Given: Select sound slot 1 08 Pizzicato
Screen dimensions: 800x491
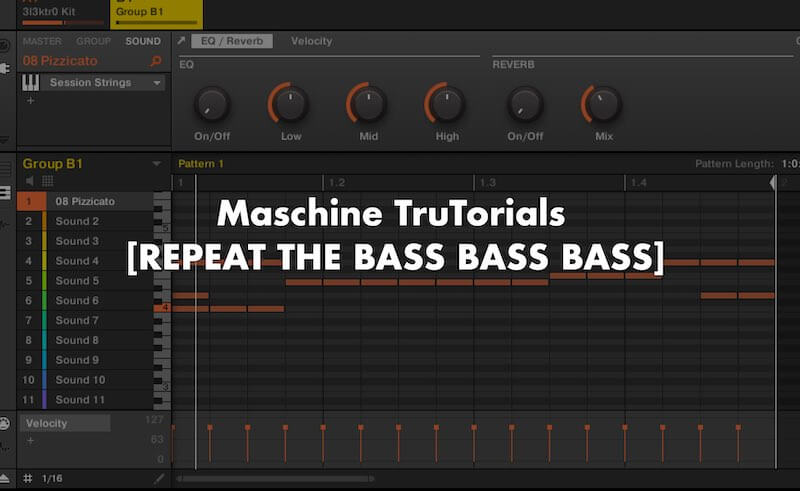Looking at the screenshot, I should tap(85, 201).
